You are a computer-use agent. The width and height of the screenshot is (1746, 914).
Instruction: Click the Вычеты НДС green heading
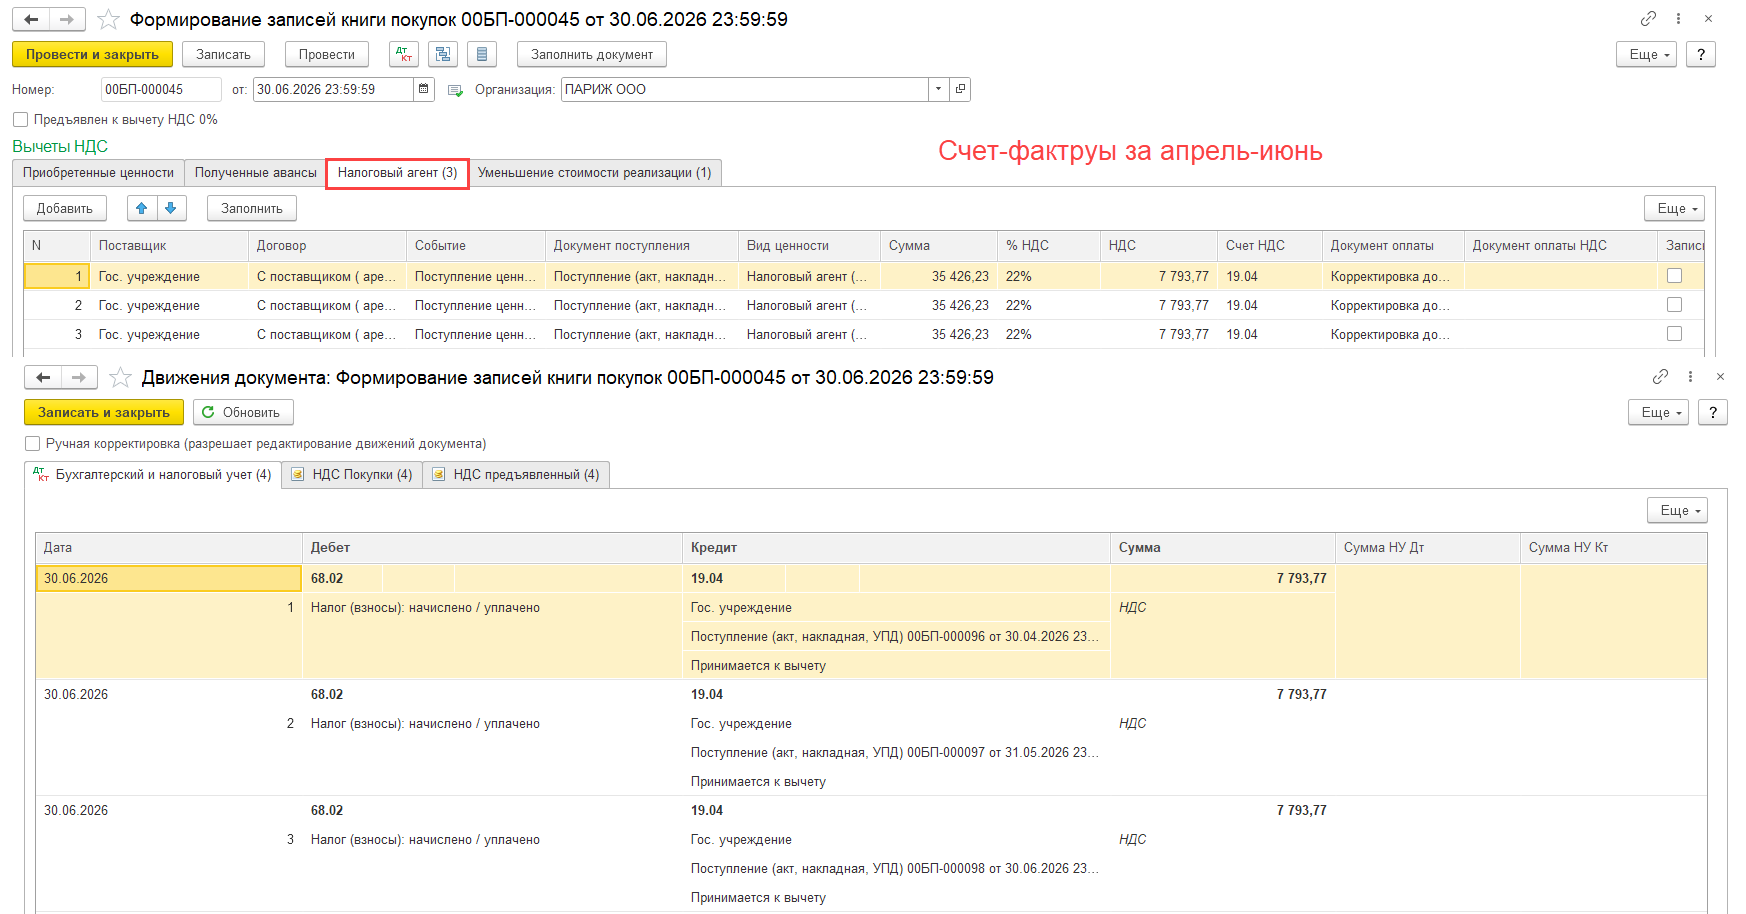pyautogui.click(x=60, y=147)
